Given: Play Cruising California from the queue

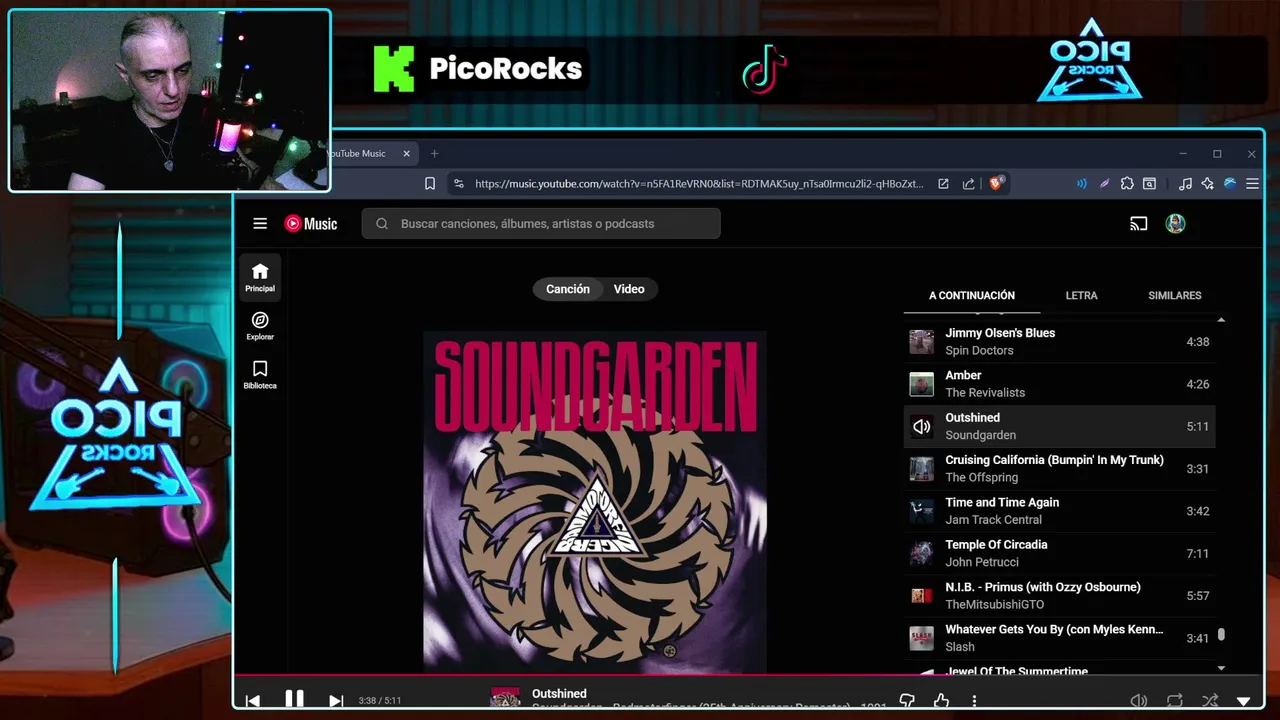Looking at the screenshot, I should tap(1059, 469).
